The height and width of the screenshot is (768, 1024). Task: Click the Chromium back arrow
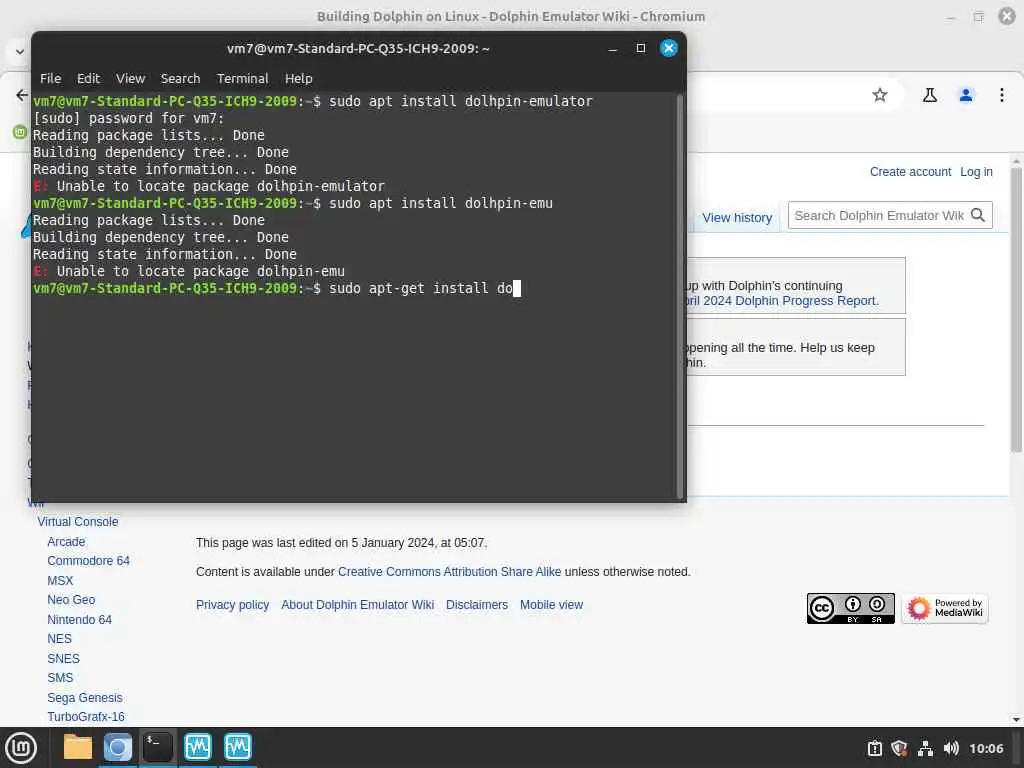(22, 95)
